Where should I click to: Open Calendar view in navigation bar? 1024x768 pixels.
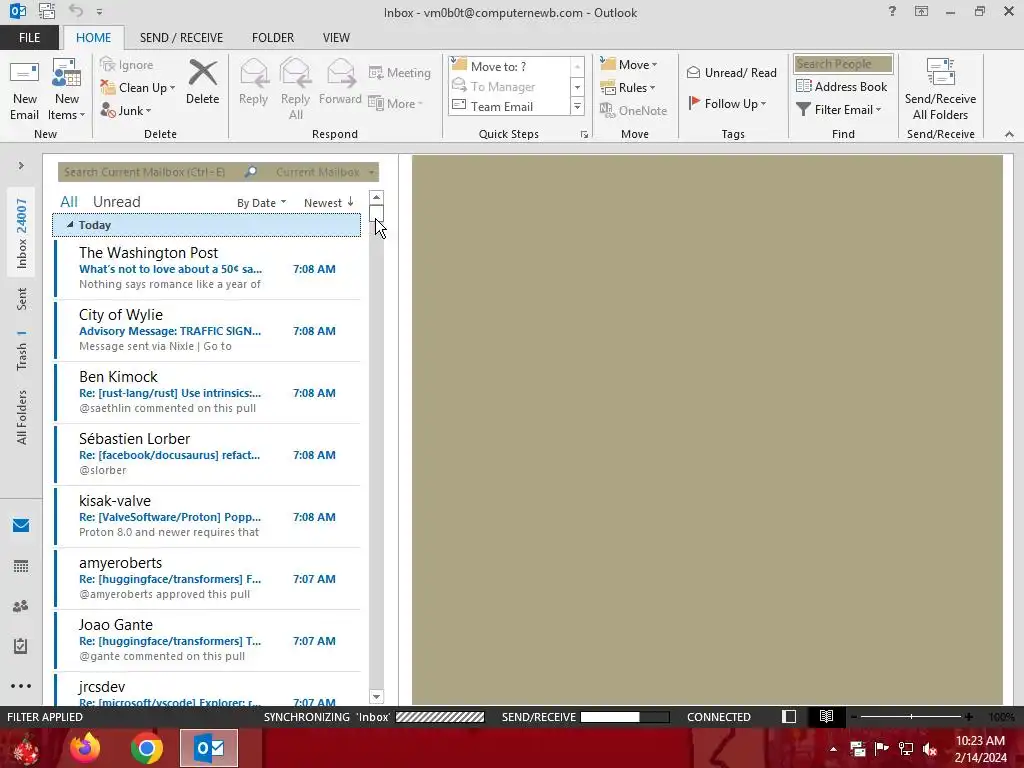coord(21,566)
